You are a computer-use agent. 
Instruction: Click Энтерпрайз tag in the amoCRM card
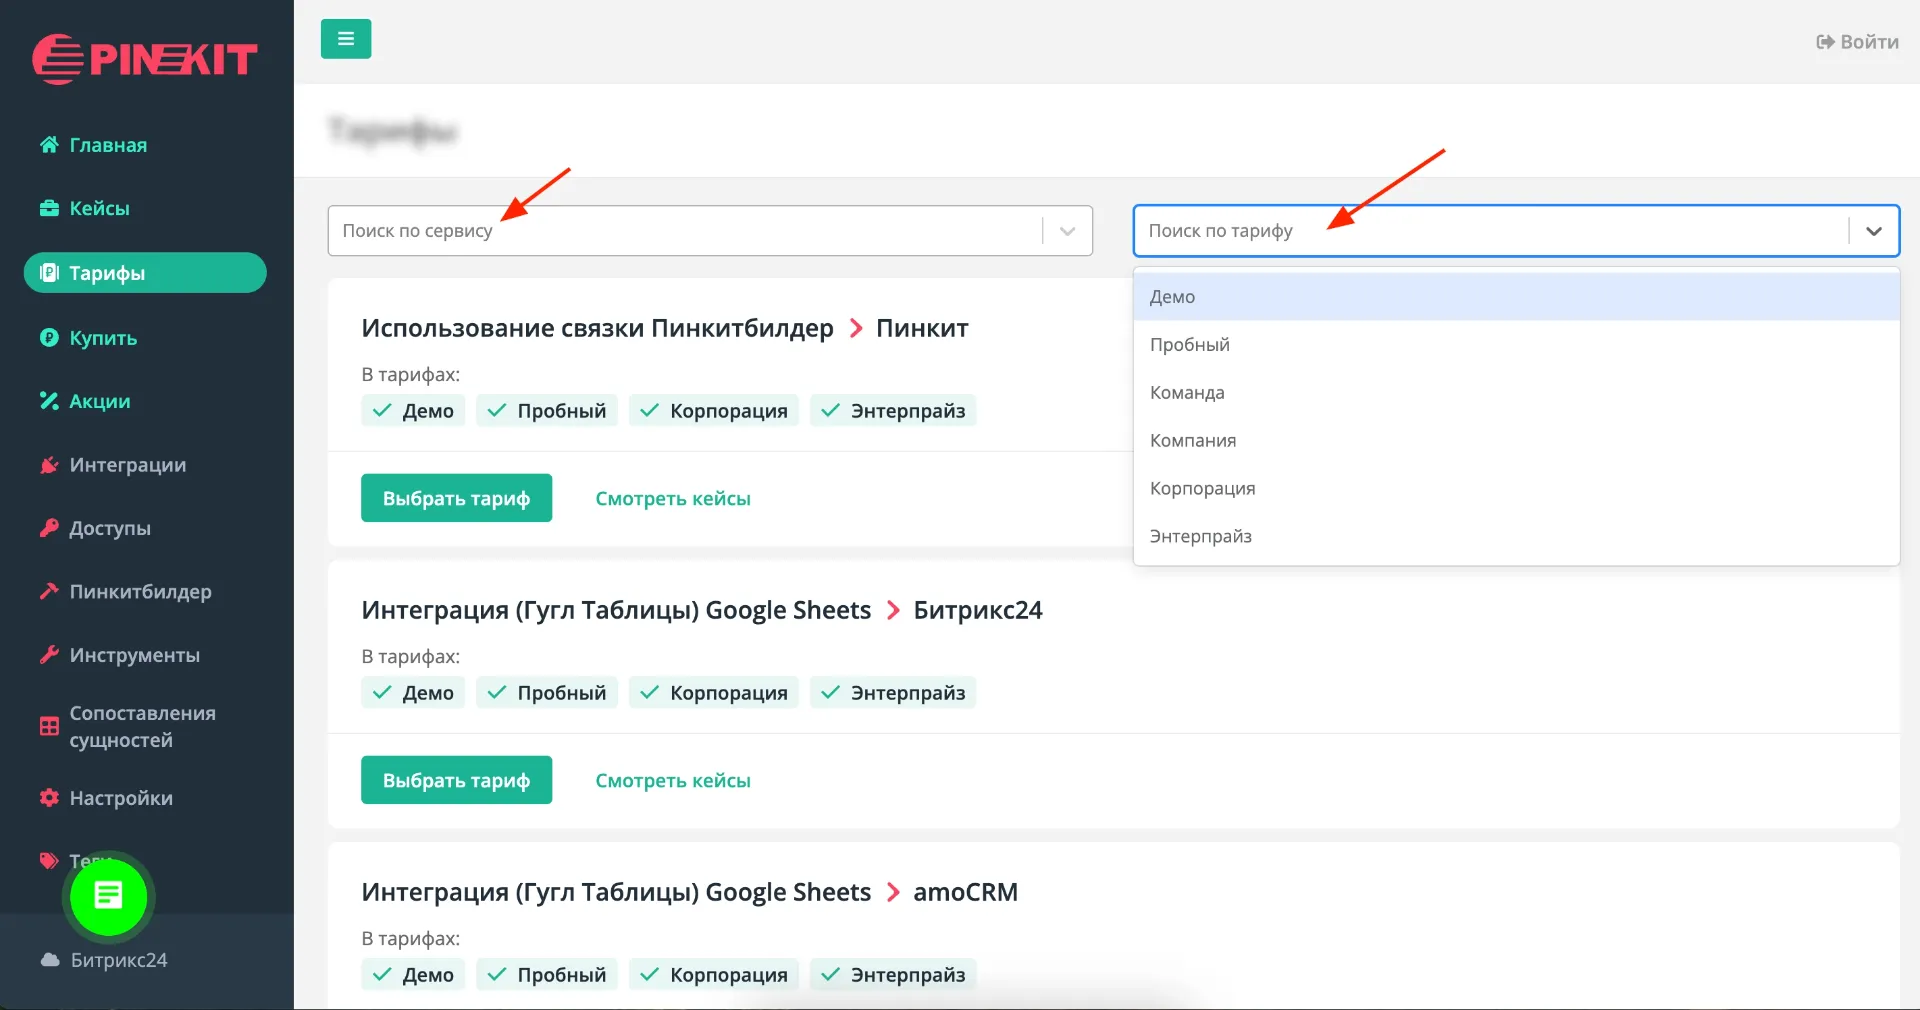point(893,975)
